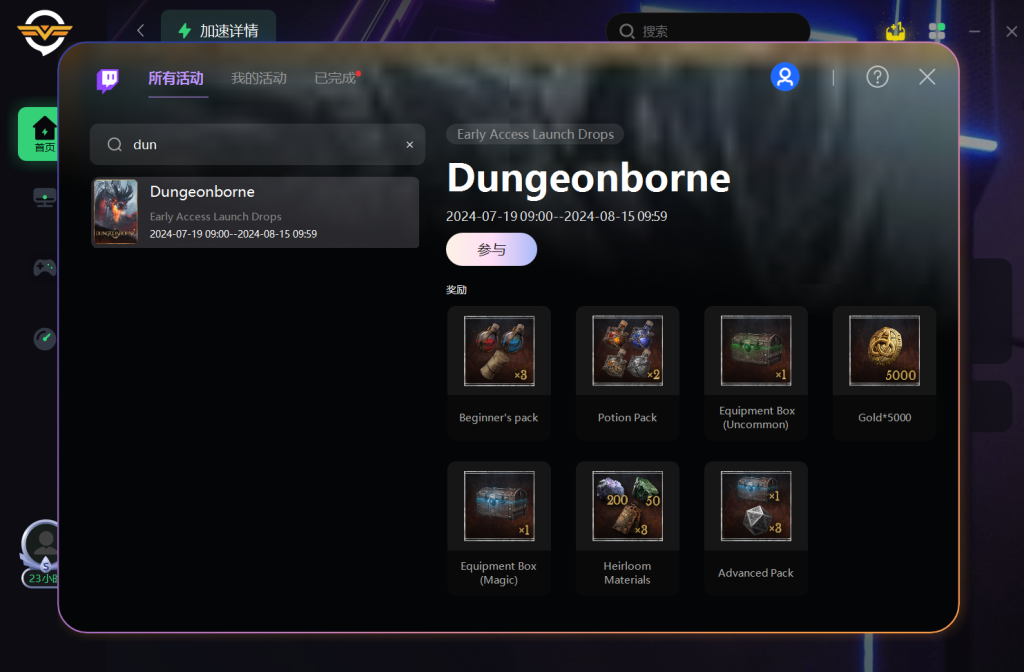
Task: Select the Equipment Box (Magic) reward icon
Action: [x=499, y=506]
